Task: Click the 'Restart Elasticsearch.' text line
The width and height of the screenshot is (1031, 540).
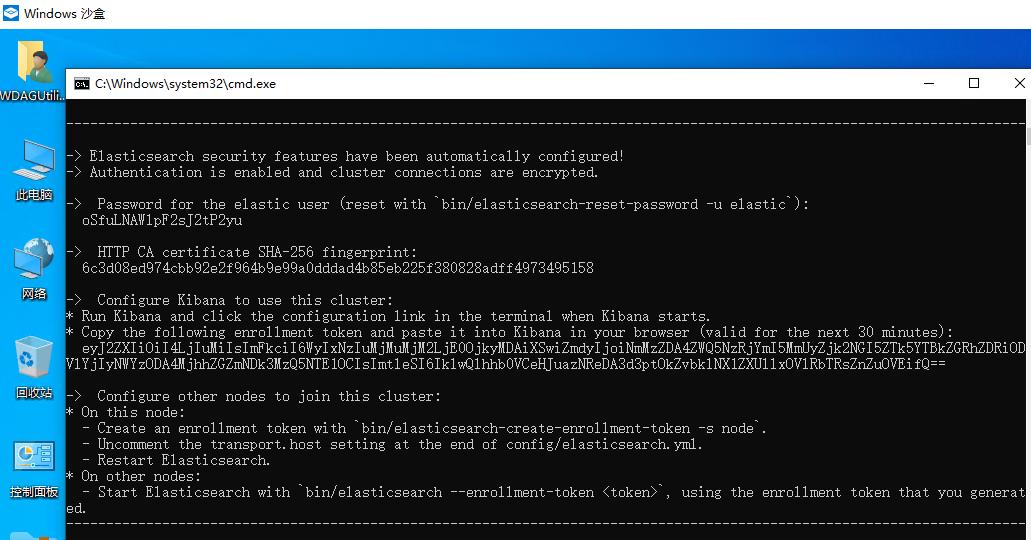Action: coord(183,460)
